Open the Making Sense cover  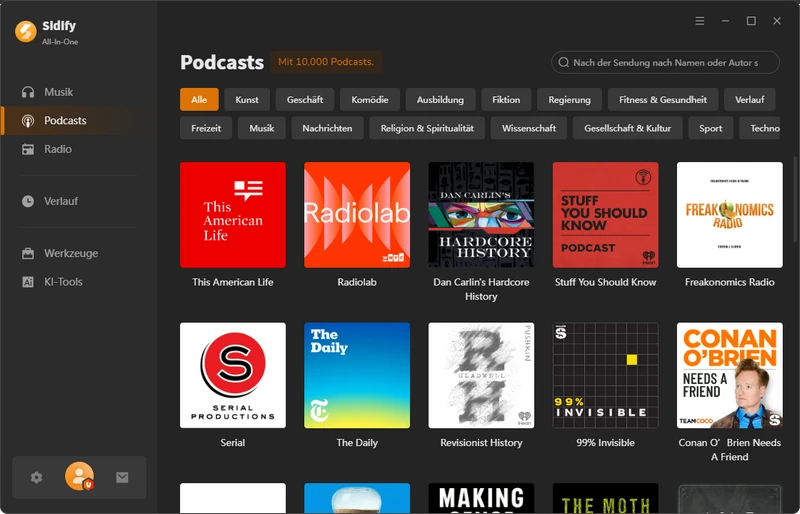(481, 498)
